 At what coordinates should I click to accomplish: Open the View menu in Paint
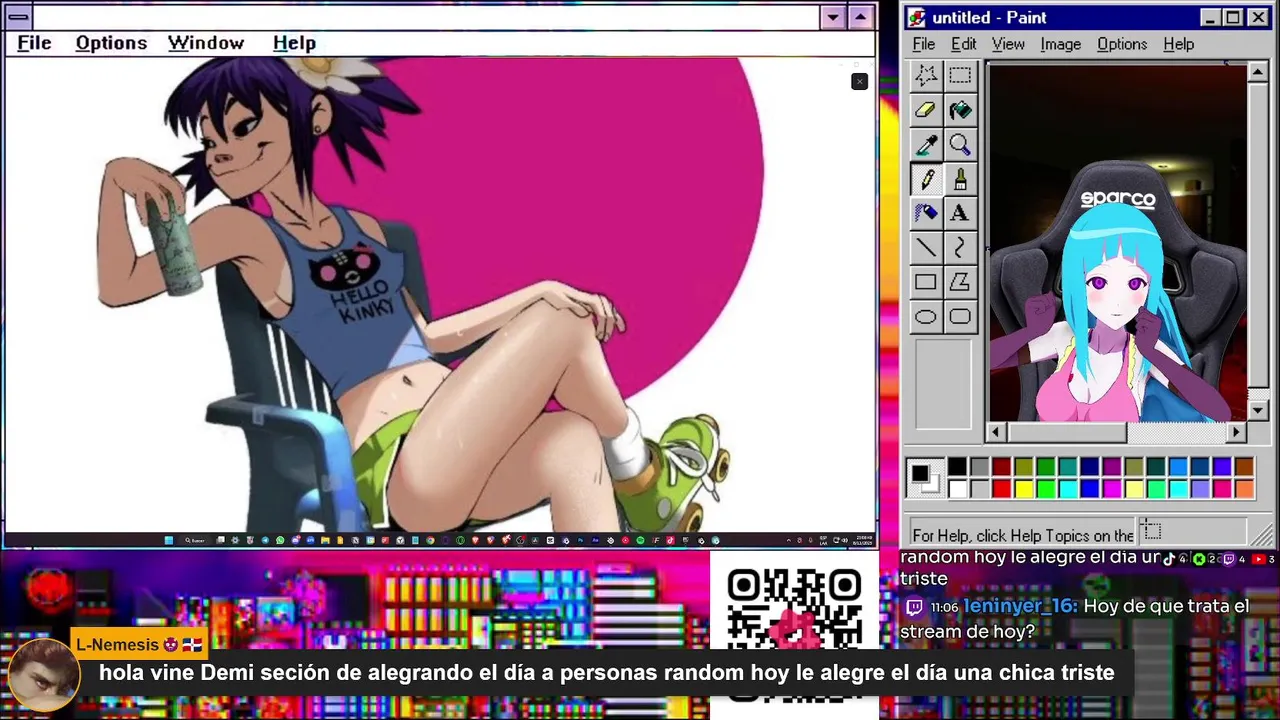pos(1008,44)
